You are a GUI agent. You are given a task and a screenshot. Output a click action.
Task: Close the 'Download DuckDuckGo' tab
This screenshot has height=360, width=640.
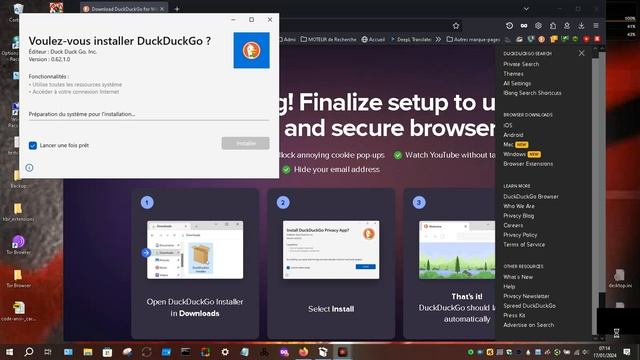pyautogui.click(x=162, y=9)
